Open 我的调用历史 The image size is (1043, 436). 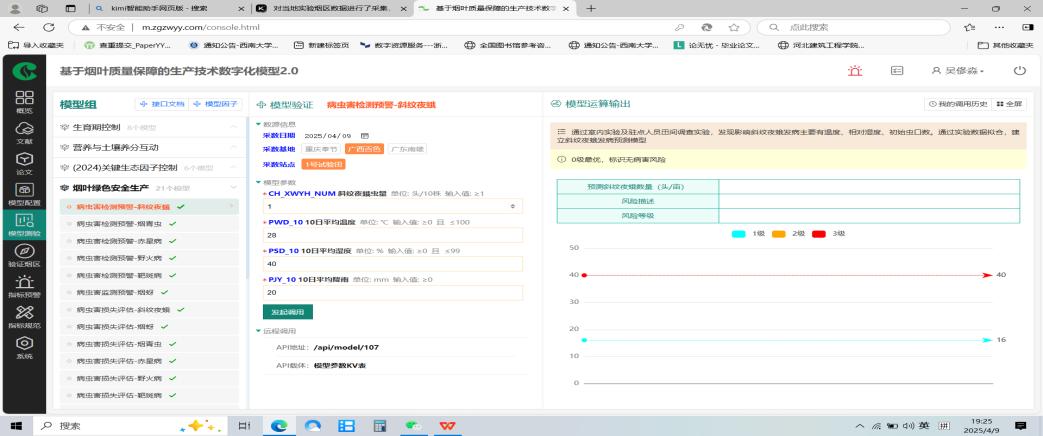(x=957, y=105)
